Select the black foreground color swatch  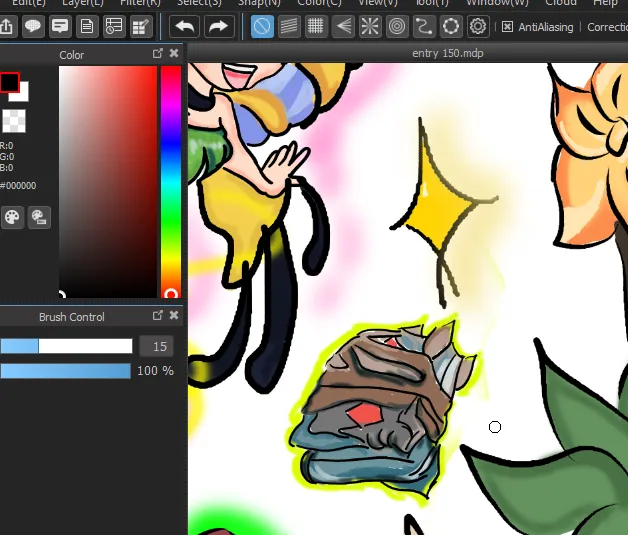pos(9,82)
